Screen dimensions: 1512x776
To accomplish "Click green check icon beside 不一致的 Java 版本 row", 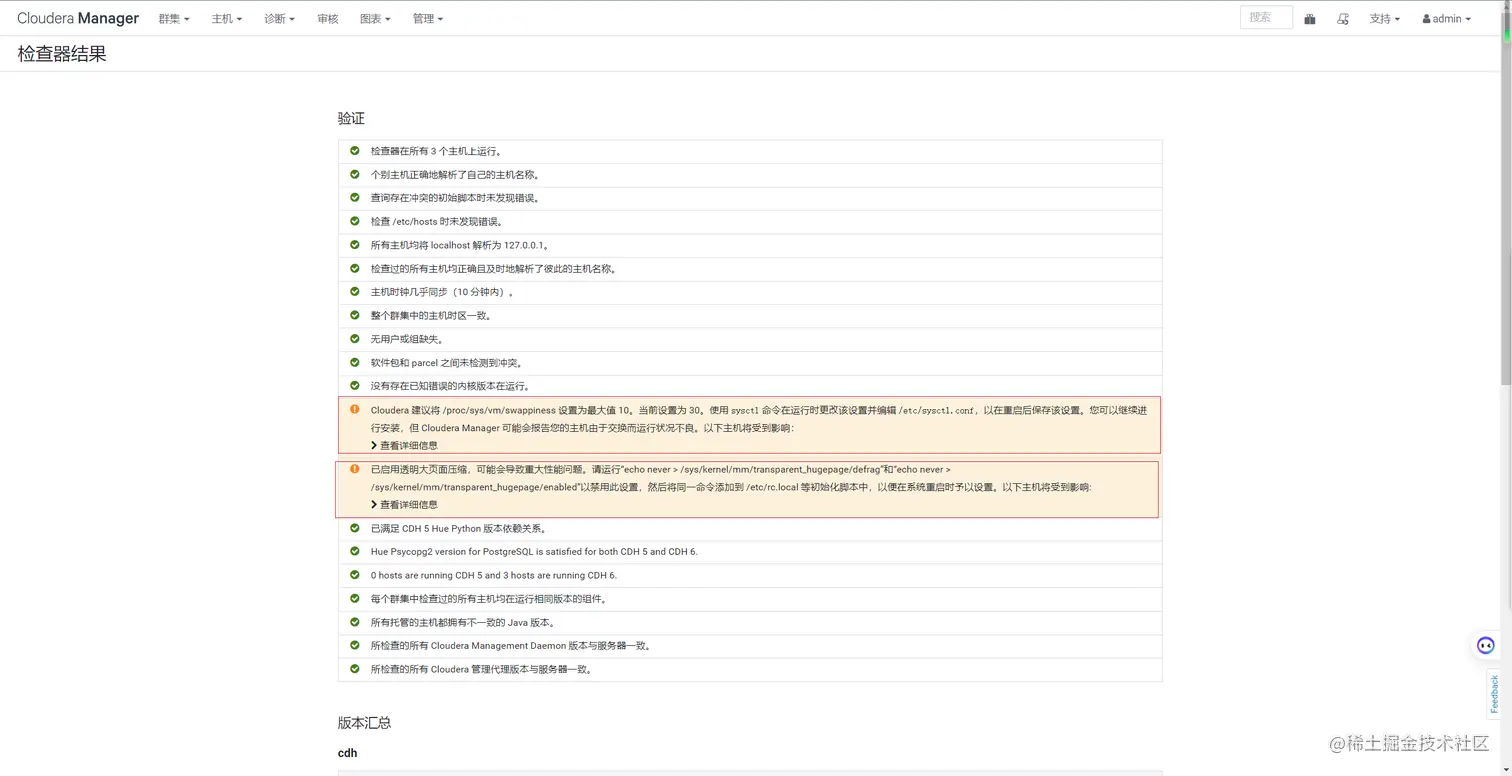I will [354, 622].
